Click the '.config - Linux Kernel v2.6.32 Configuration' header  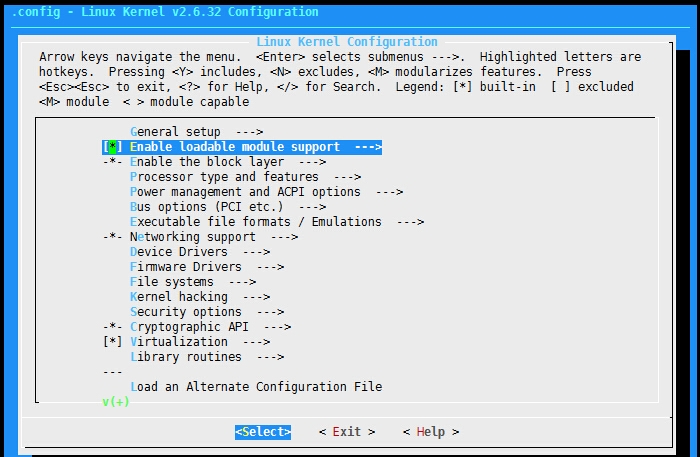pos(165,12)
